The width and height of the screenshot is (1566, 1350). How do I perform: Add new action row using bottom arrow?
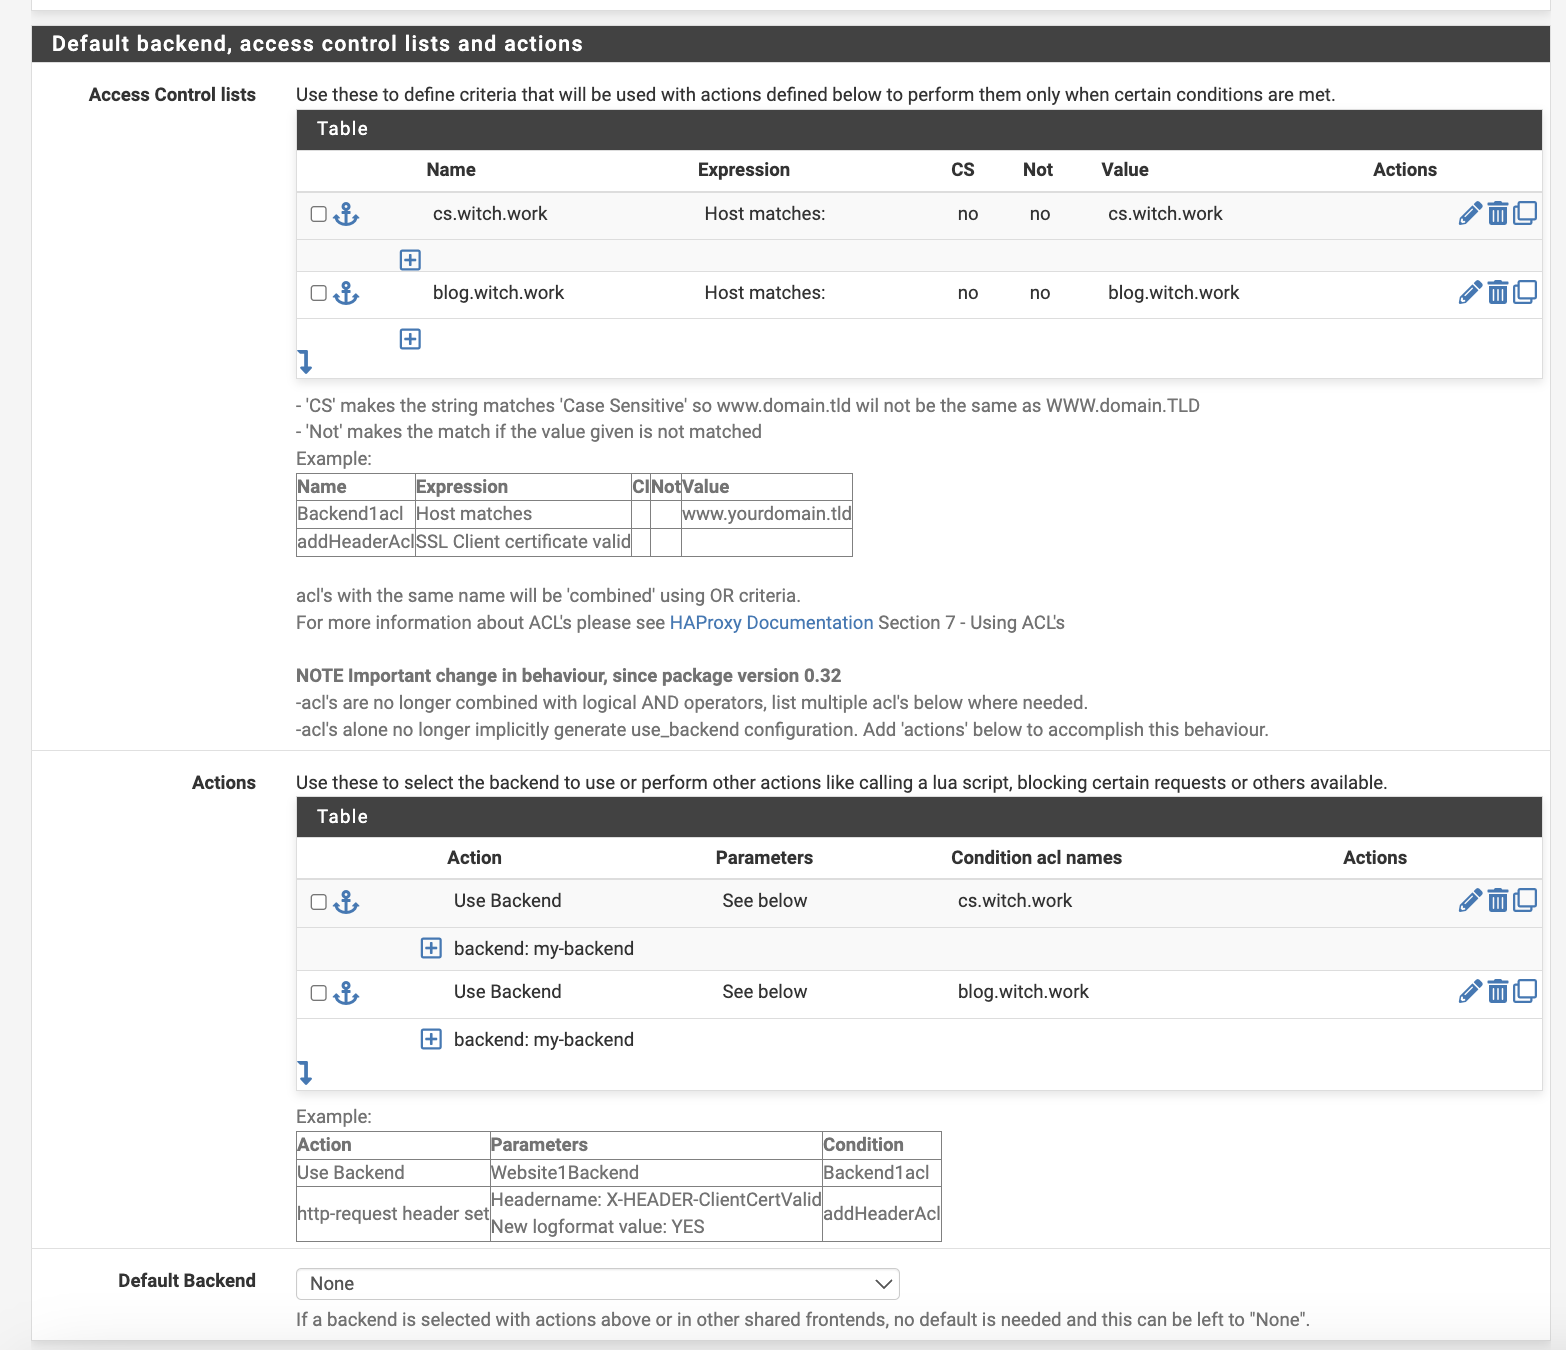click(305, 1073)
